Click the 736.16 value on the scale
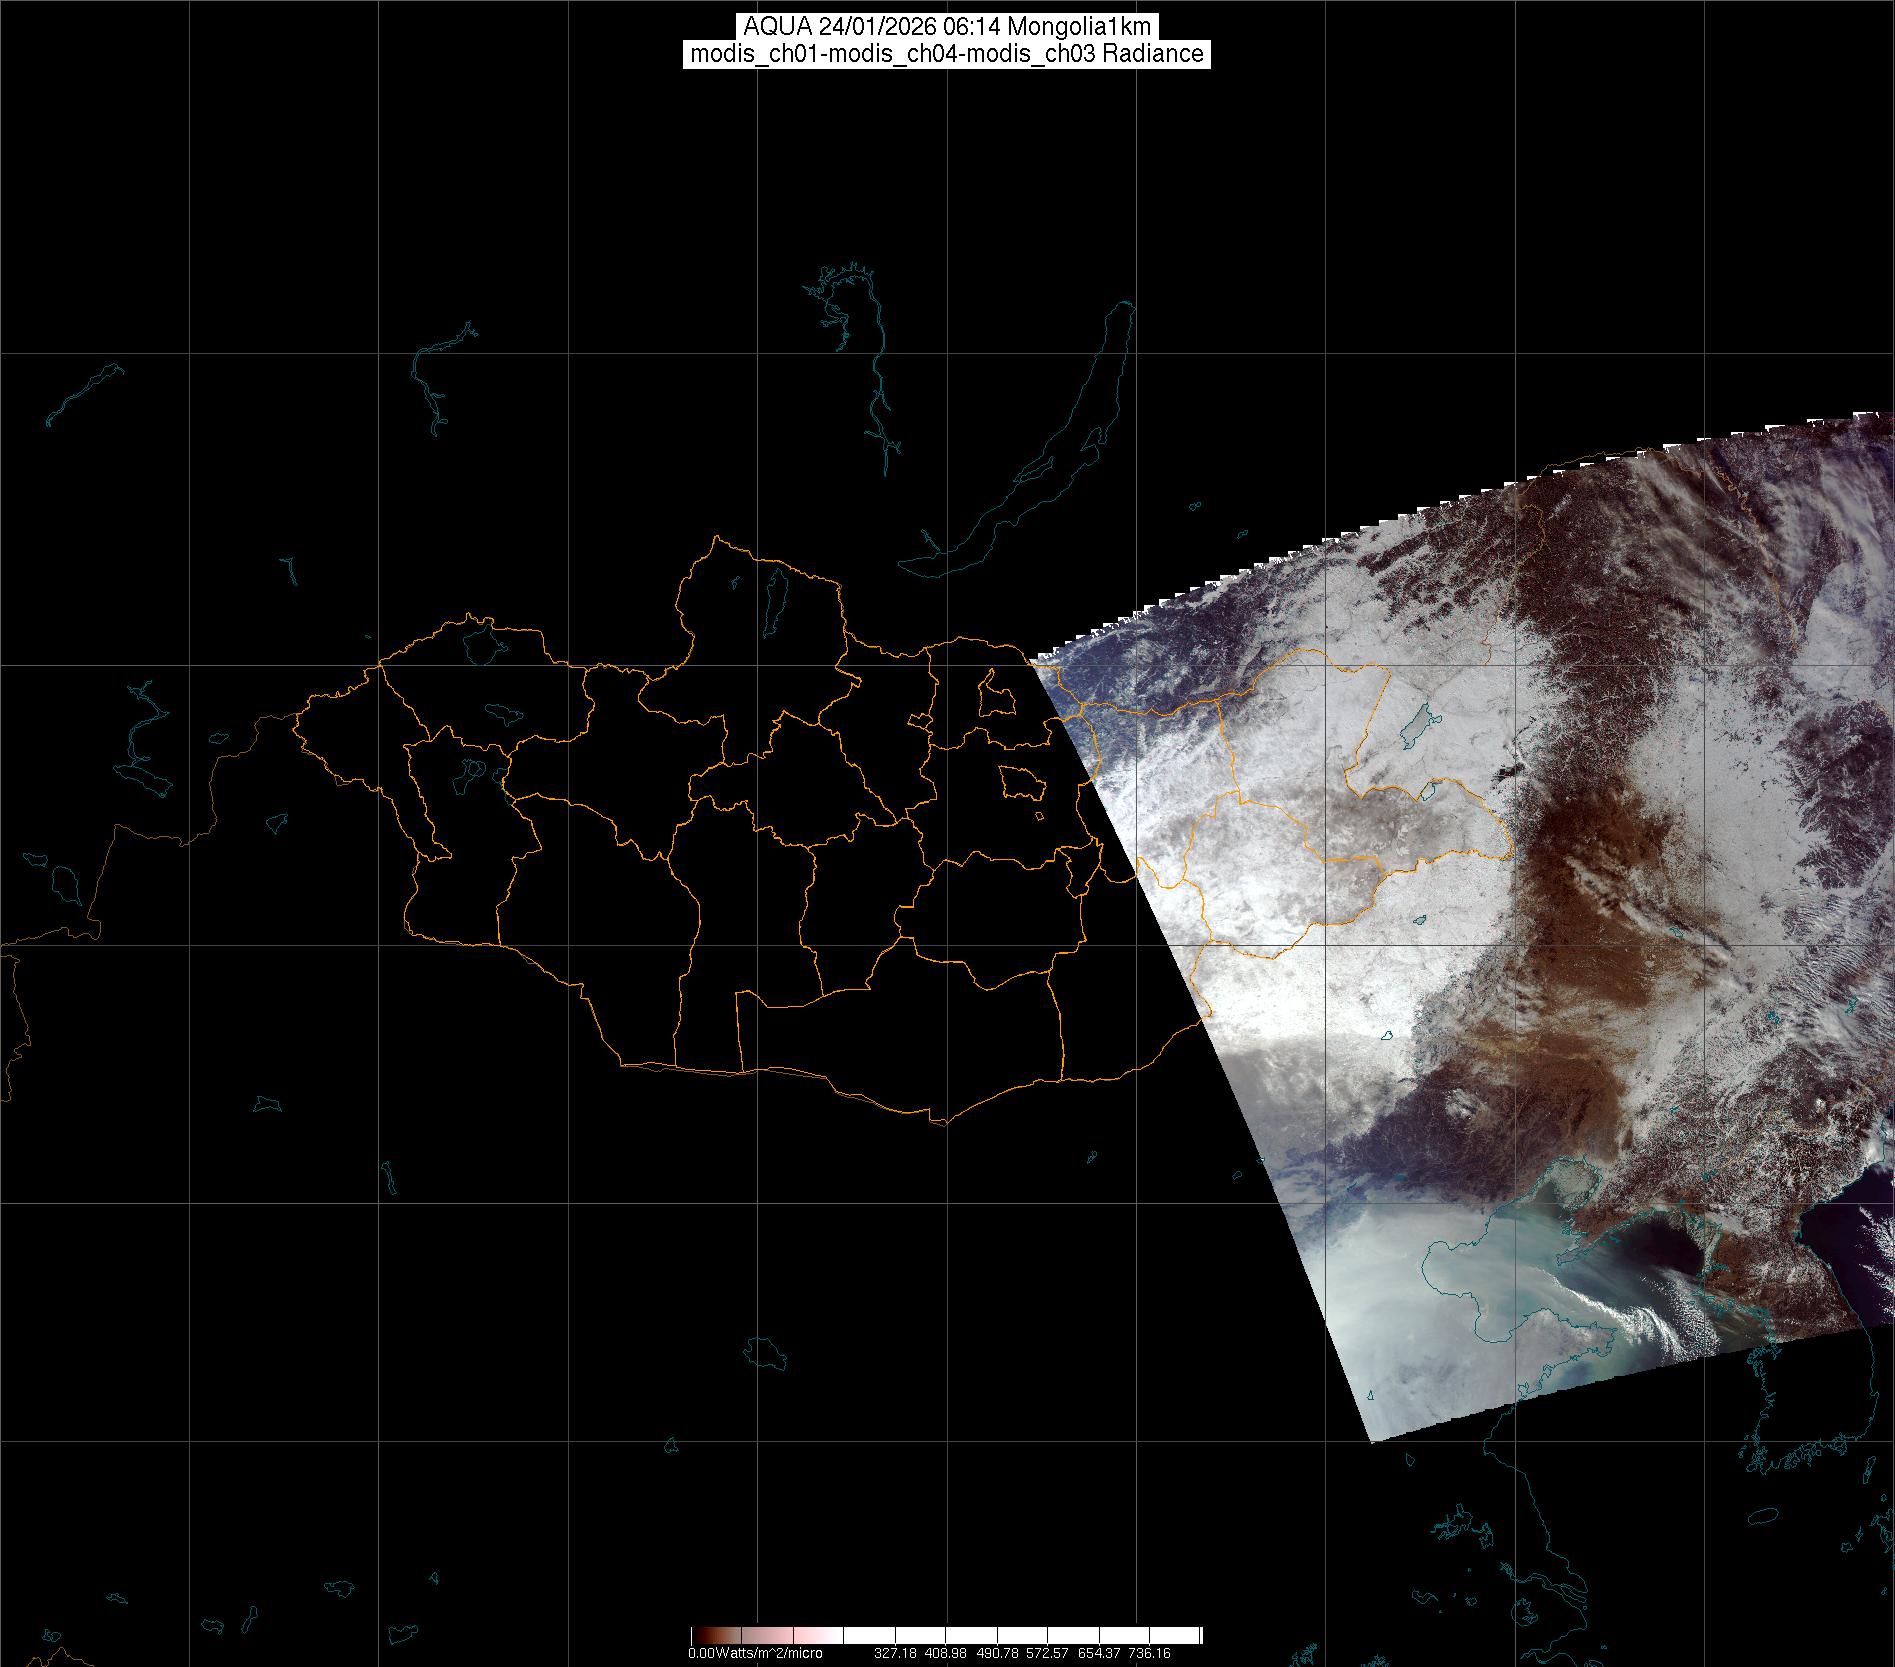This screenshot has height=1667, width=1895. [1148, 1653]
